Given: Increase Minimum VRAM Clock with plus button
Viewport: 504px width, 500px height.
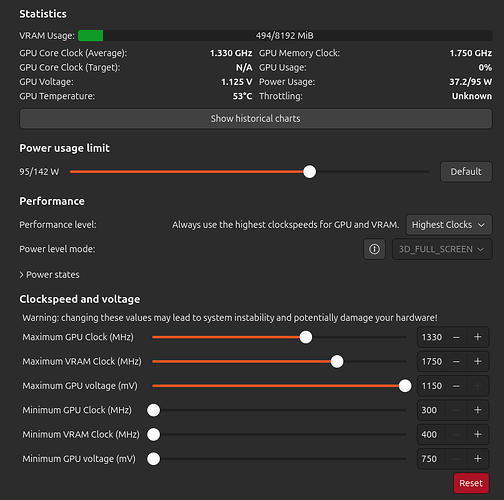Looking at the screenshot, I should pyautogui.click(x=478, y=434).
